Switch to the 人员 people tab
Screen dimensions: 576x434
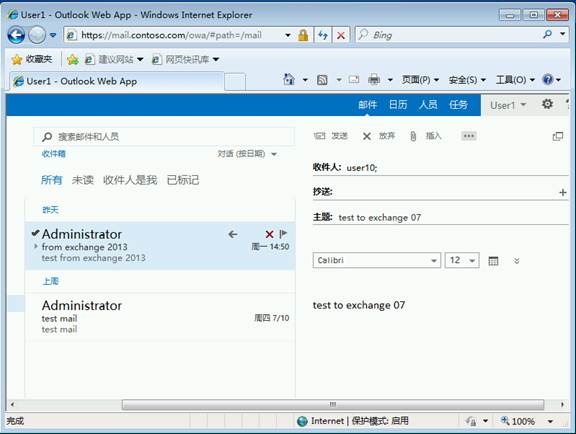pos(428,105)
